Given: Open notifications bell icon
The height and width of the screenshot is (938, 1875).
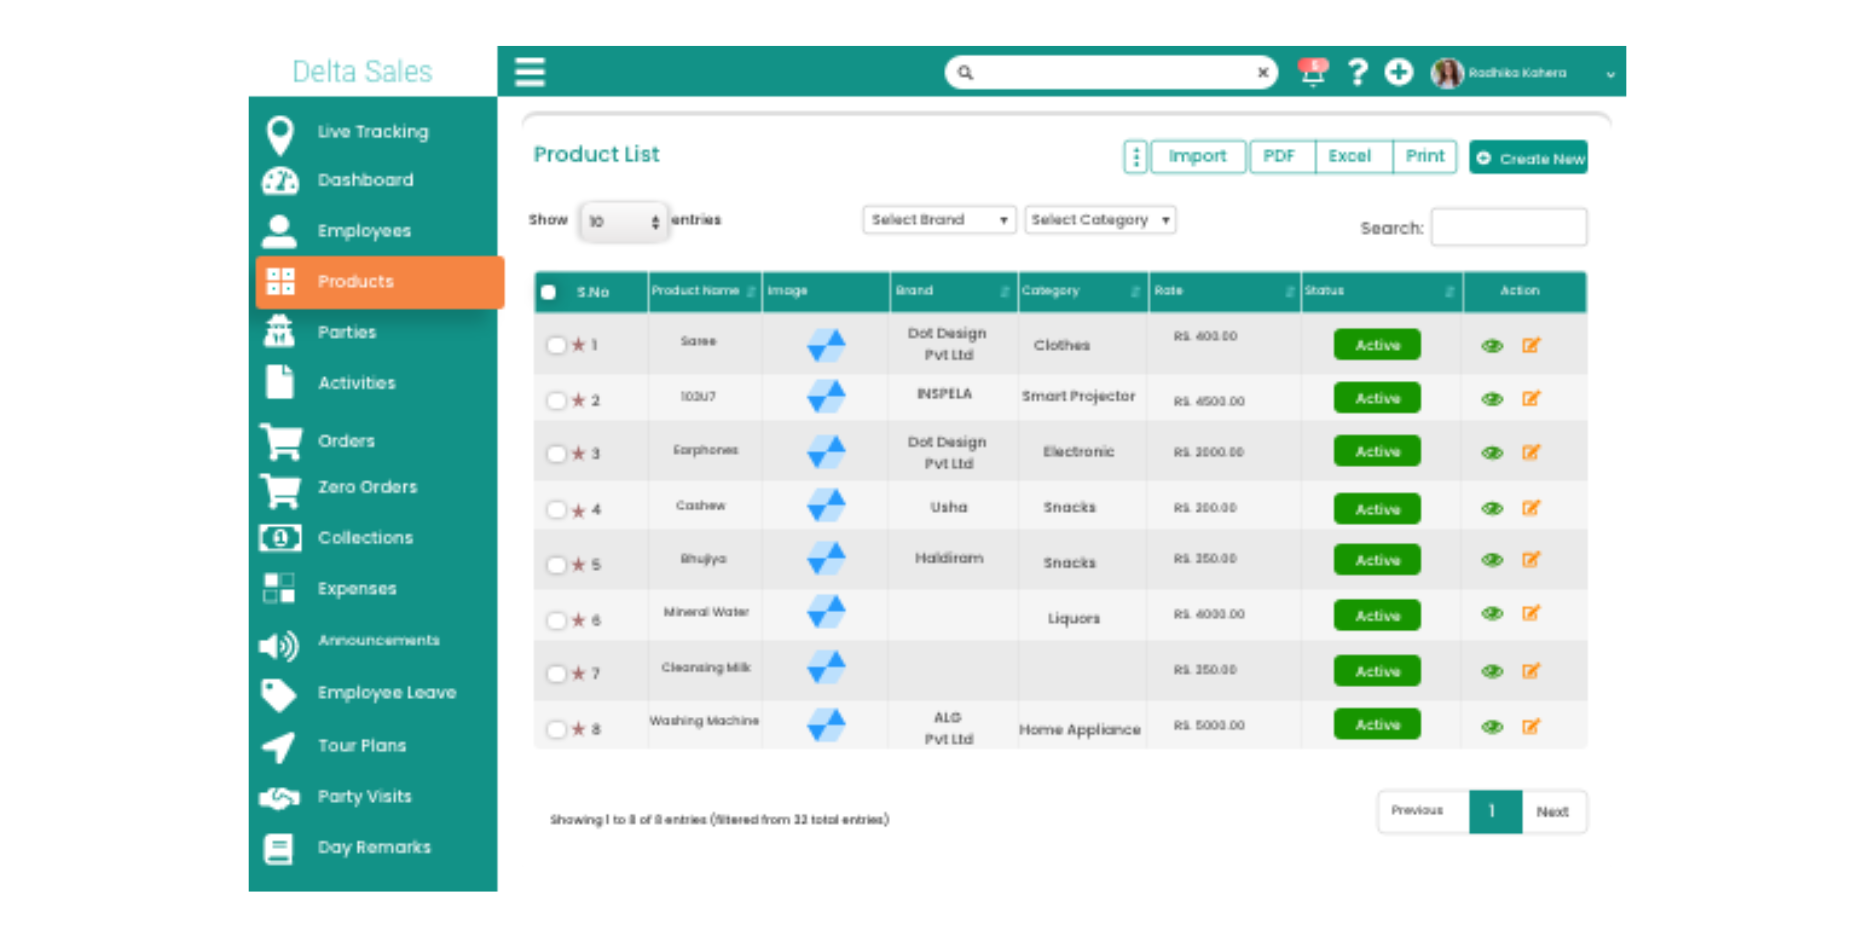Looking at the screenshot, I should point(1312,72).
